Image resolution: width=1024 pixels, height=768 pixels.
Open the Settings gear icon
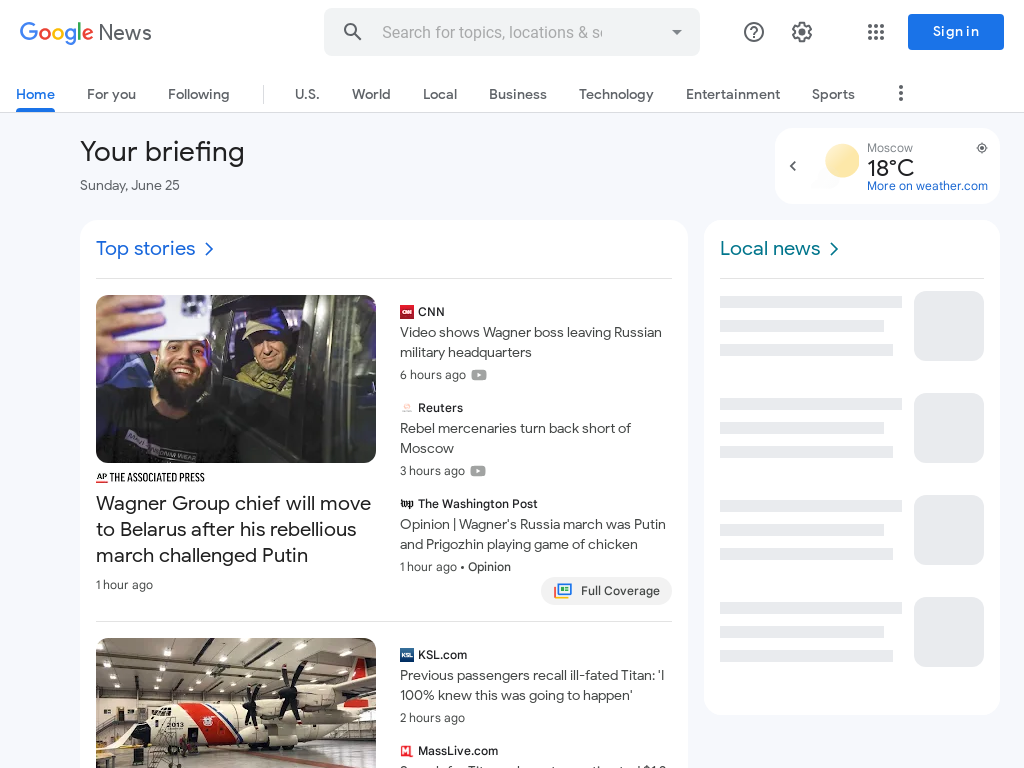tap(801, 32)
